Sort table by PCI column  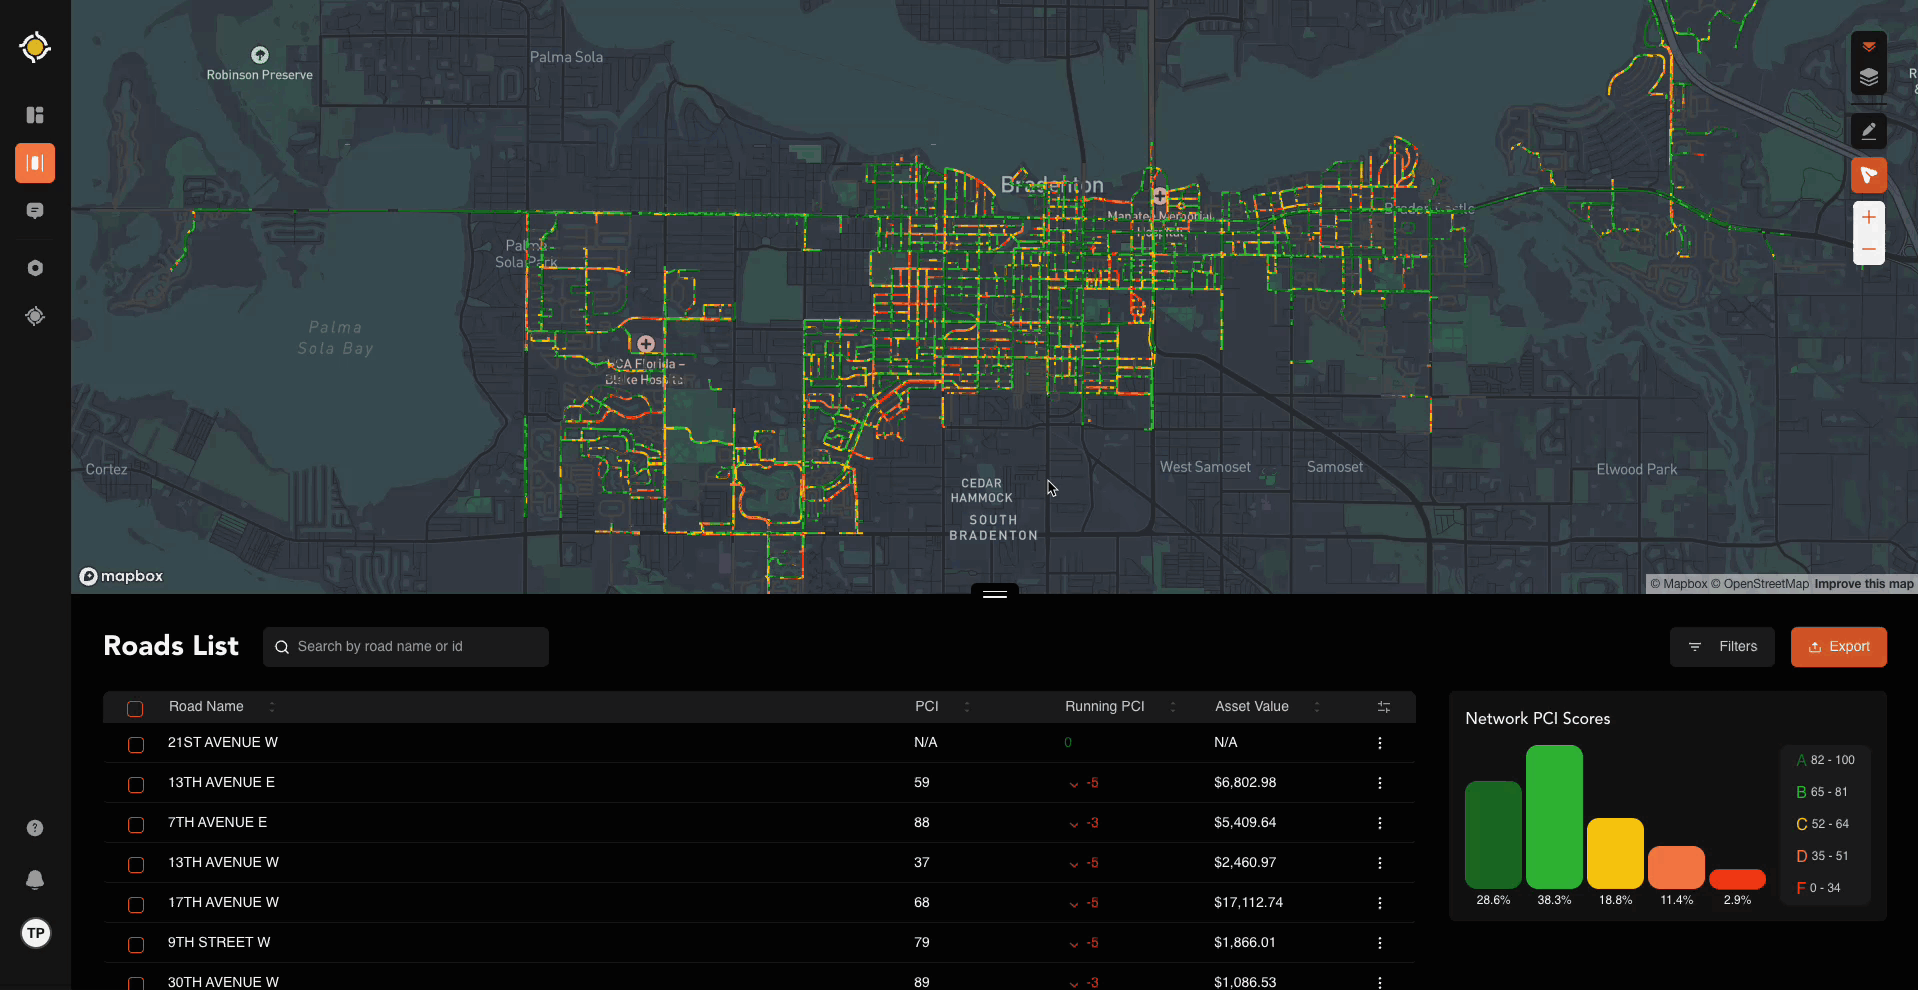tap(966, 707)
